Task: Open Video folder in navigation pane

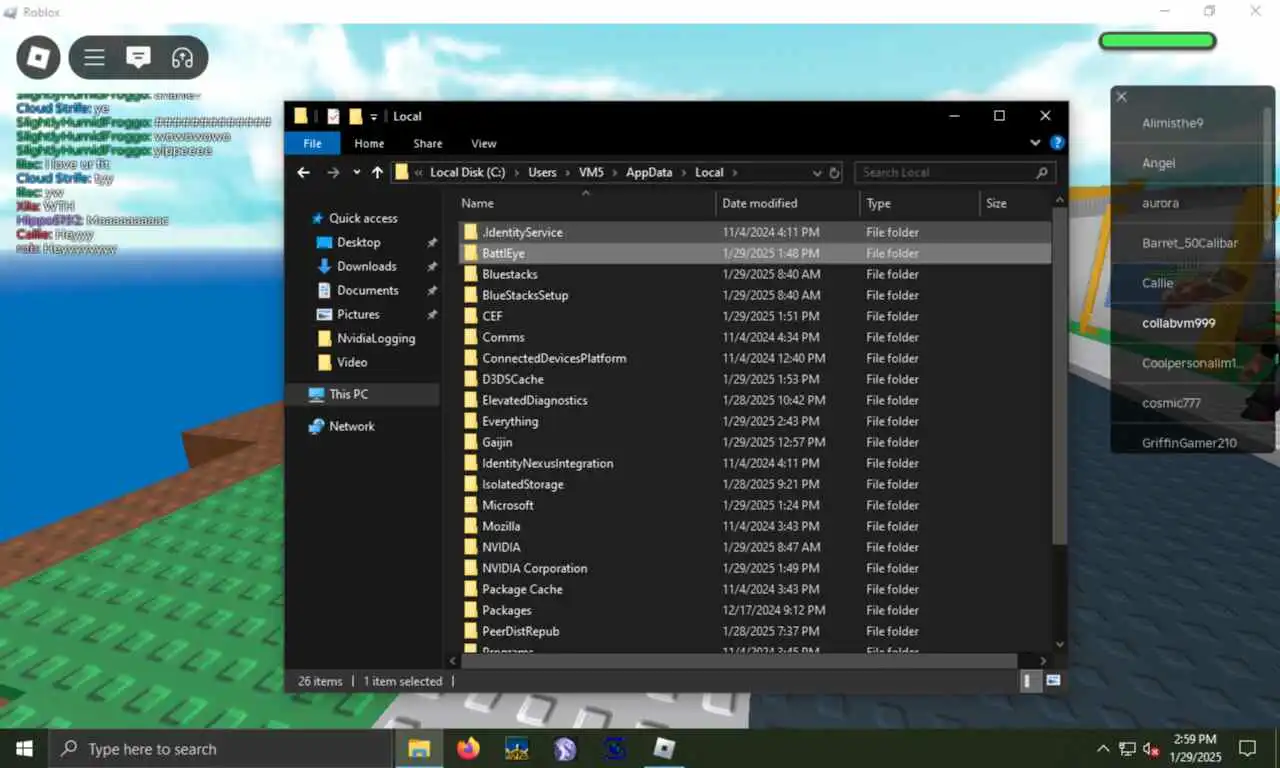Action: coord(352,362)
